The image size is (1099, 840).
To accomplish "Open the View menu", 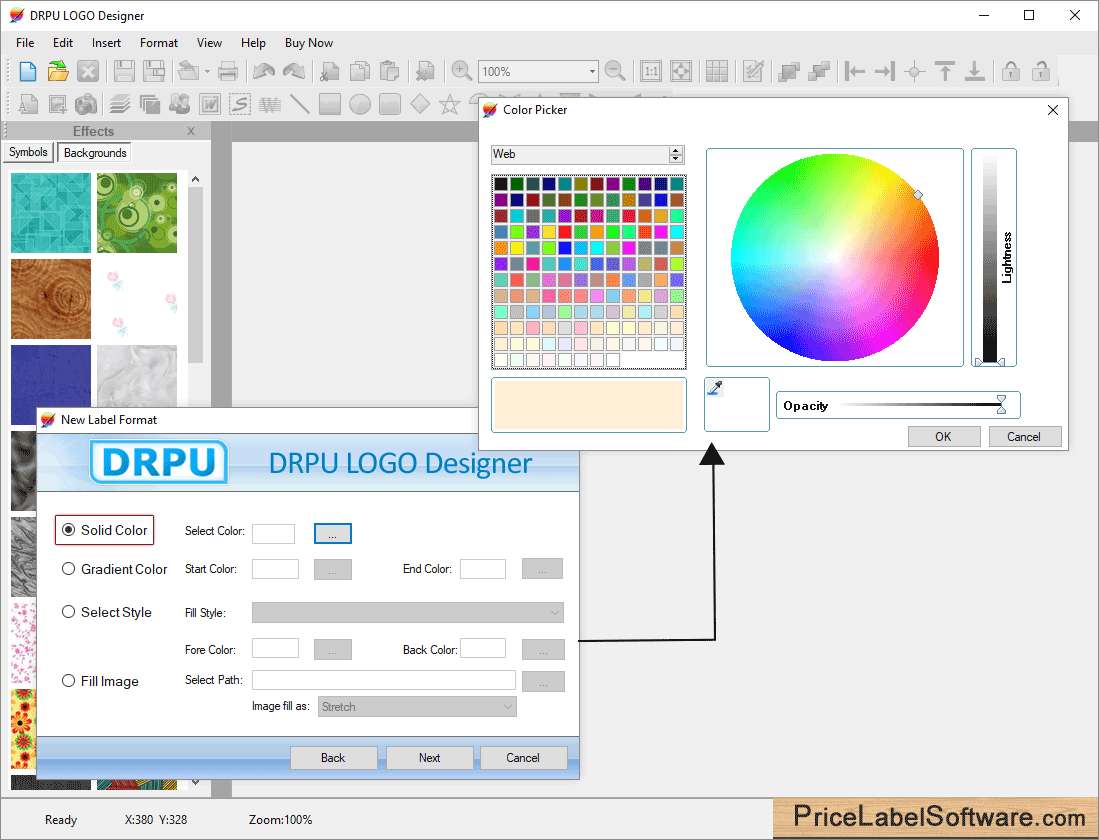I will 209,43.
